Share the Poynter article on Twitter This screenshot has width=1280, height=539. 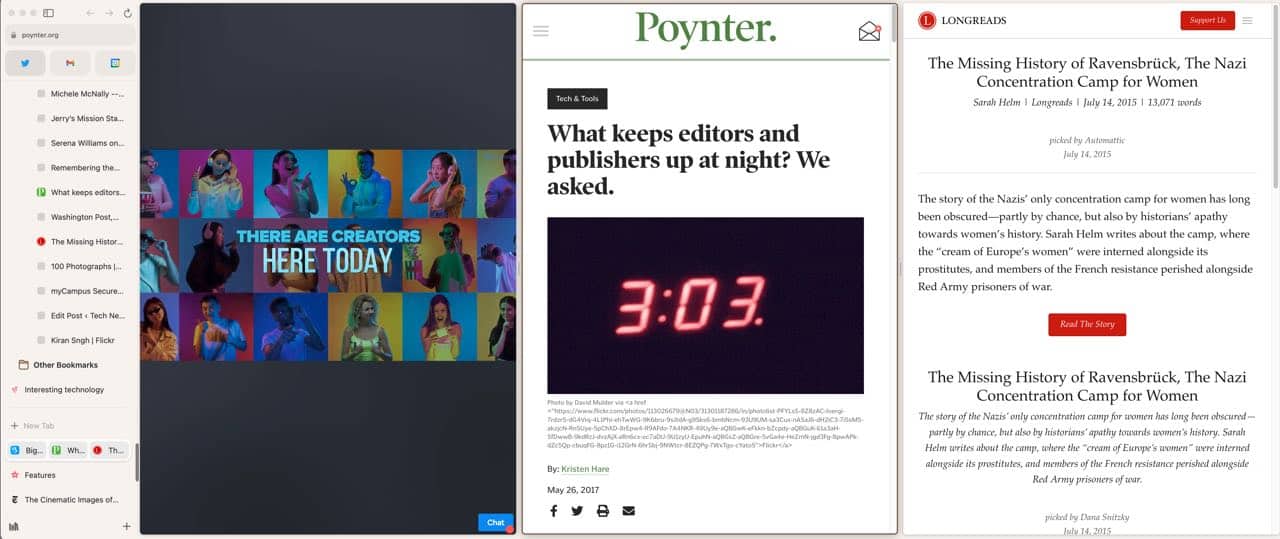(x=577, y=511)
